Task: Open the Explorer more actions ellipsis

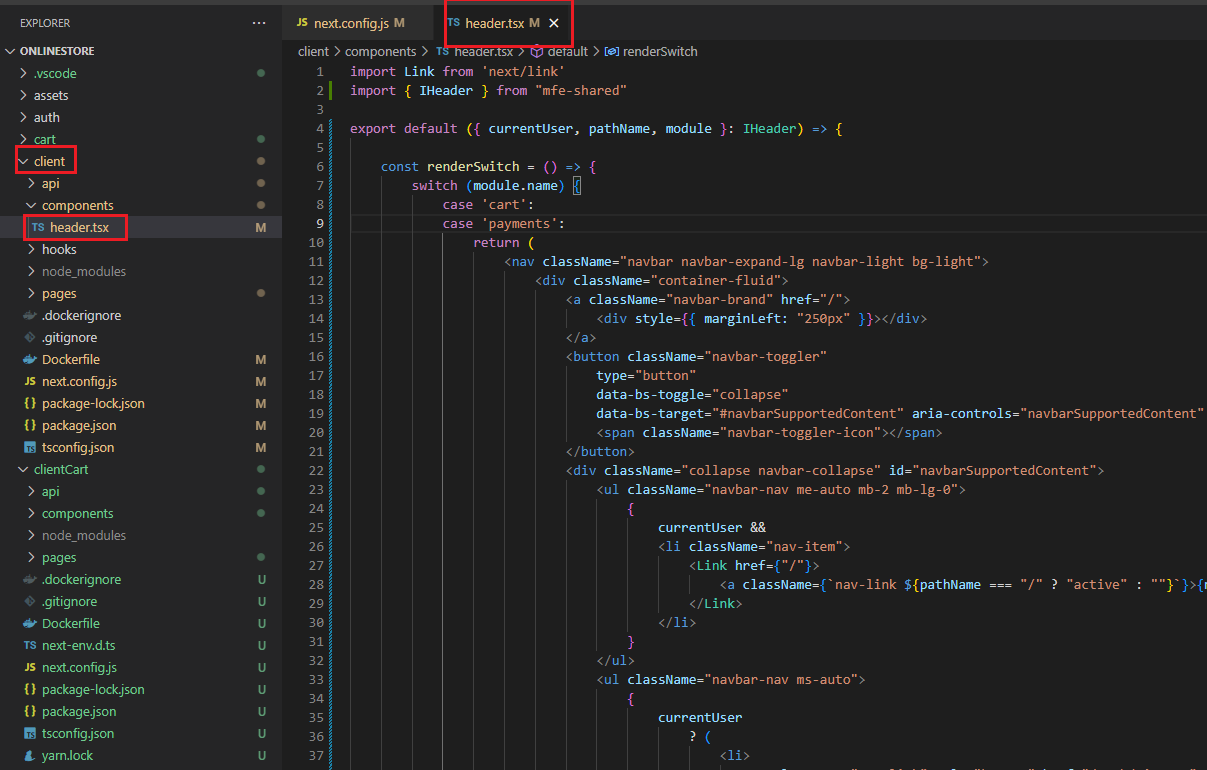Action: coord(259,23)
